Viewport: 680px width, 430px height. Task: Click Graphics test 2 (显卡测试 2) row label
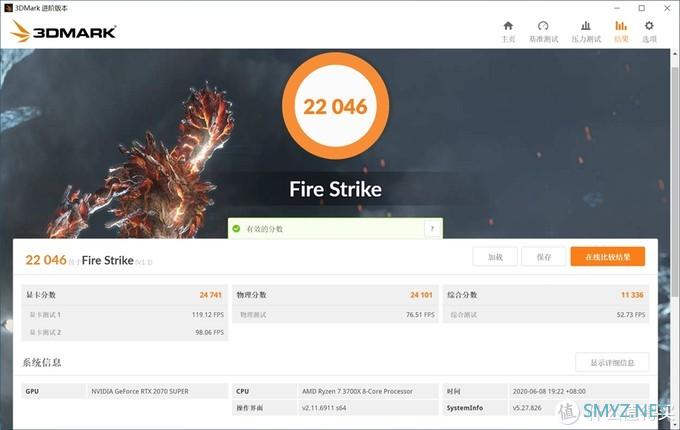[45, 332]
